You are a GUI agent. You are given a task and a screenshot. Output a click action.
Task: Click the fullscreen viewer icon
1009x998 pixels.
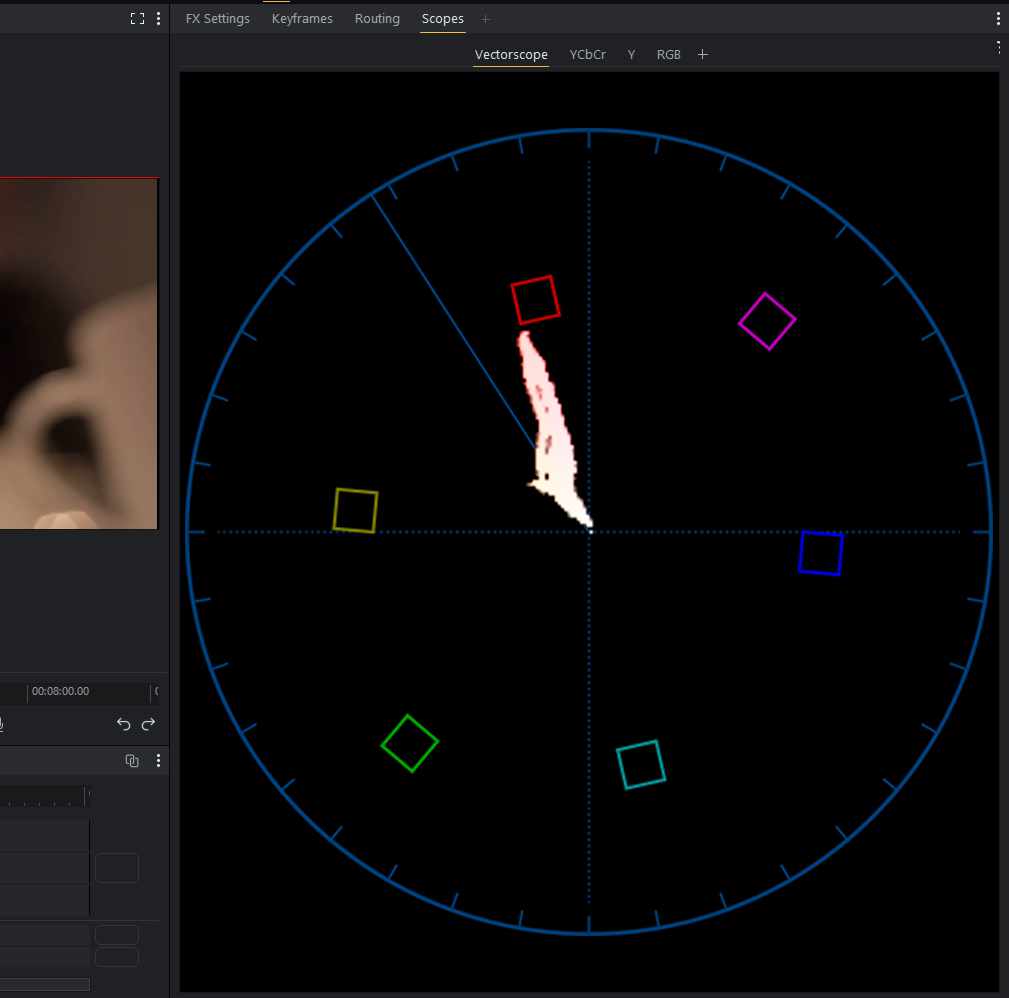[137, 19]
